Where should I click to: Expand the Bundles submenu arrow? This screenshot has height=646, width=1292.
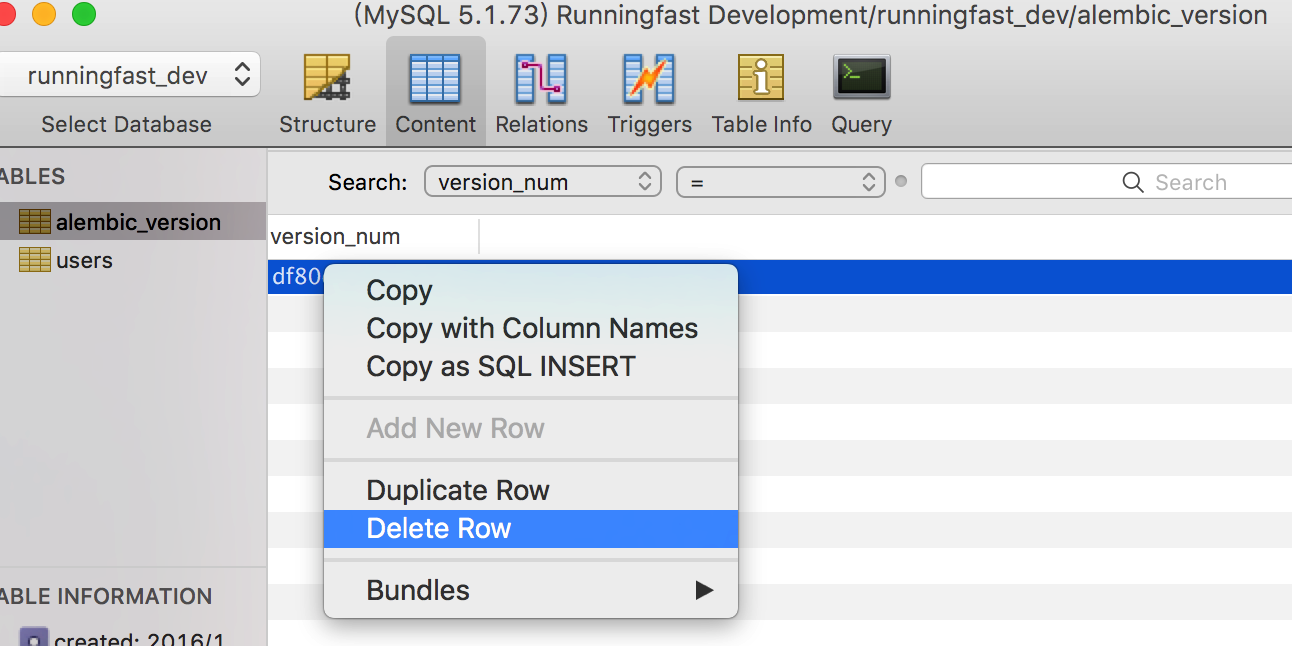(x=705, y=590)
